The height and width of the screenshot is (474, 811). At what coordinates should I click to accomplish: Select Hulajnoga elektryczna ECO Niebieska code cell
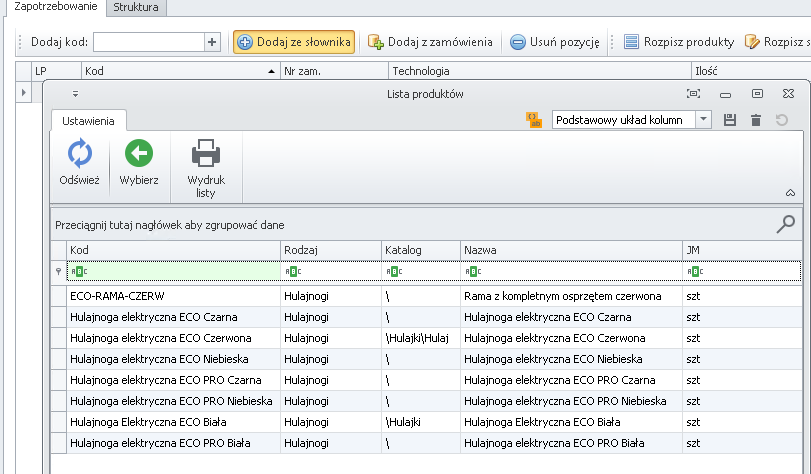(x=174, y=359)
